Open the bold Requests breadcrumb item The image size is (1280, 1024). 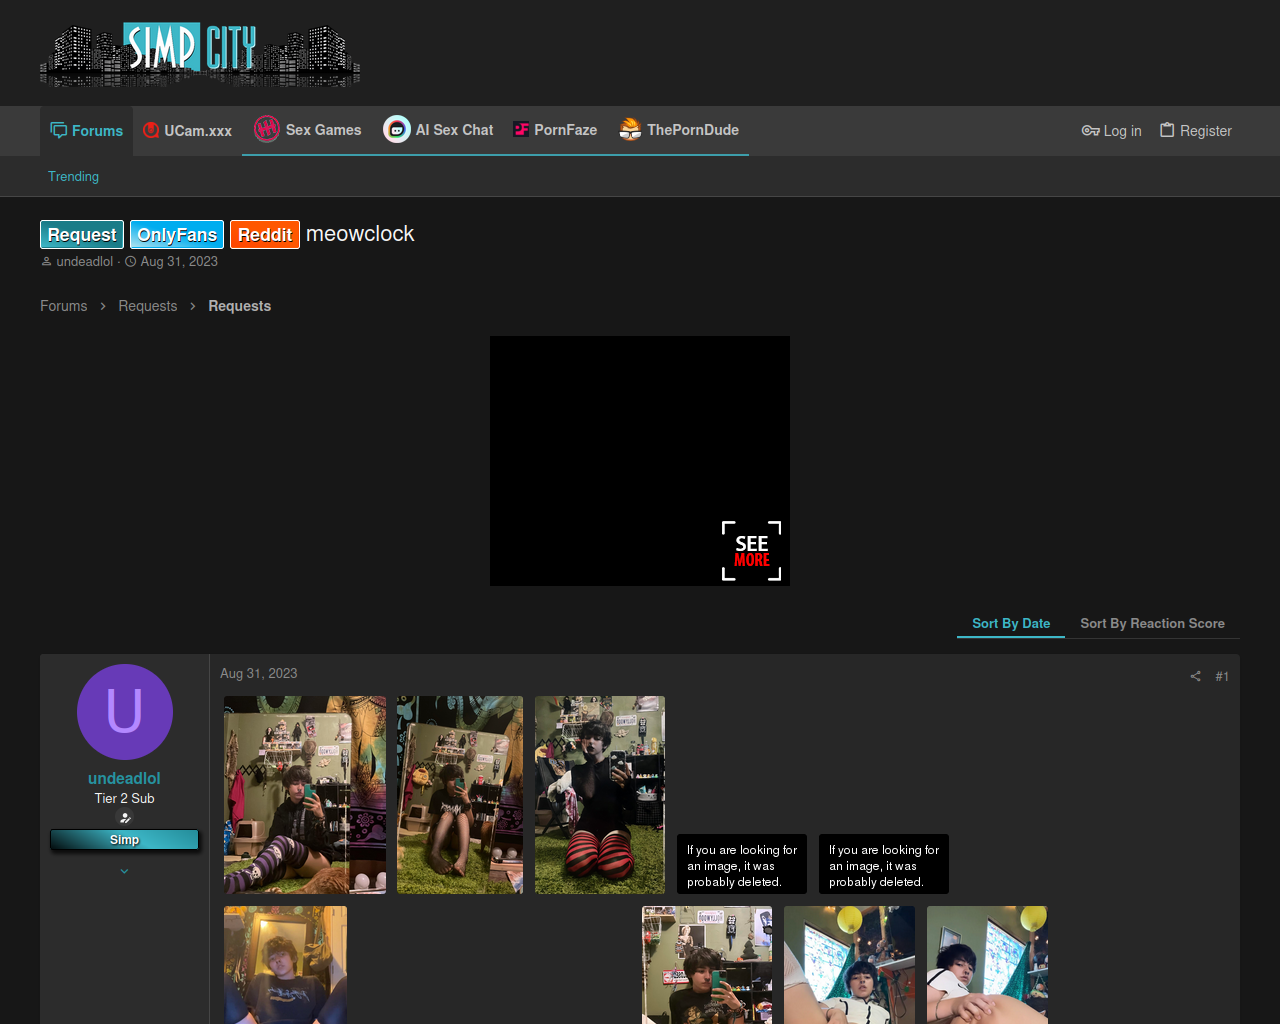click(x=240, y=306)
